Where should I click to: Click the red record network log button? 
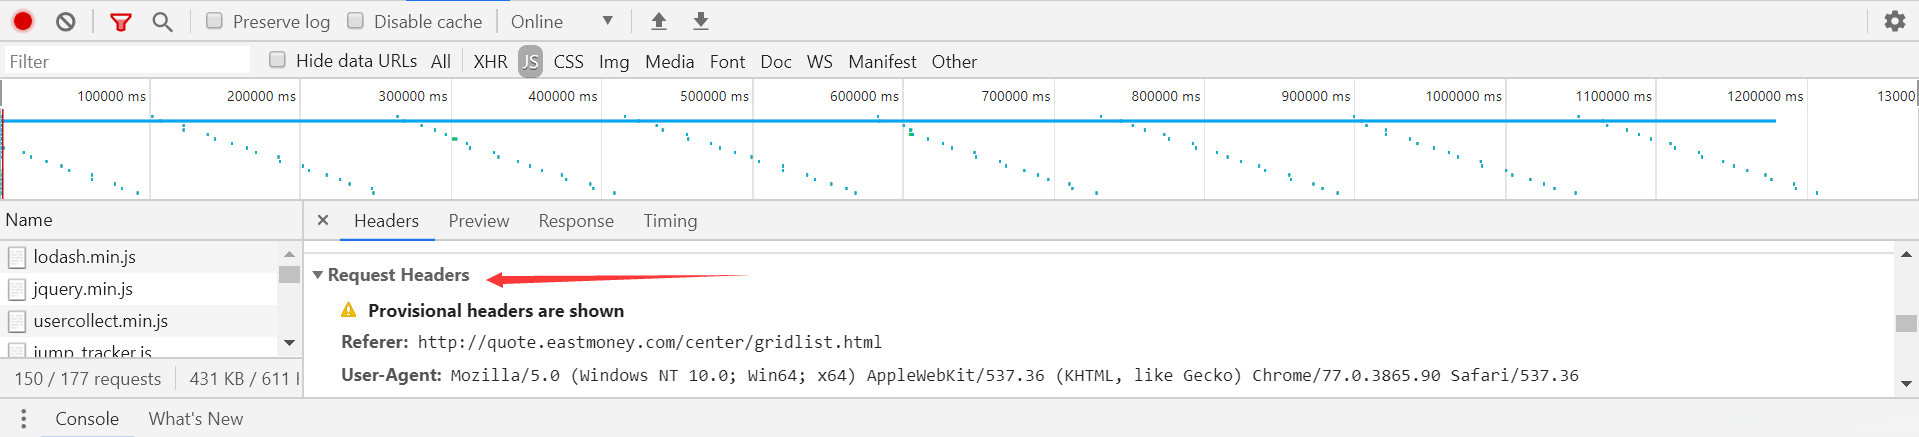[x=23, y=21]
